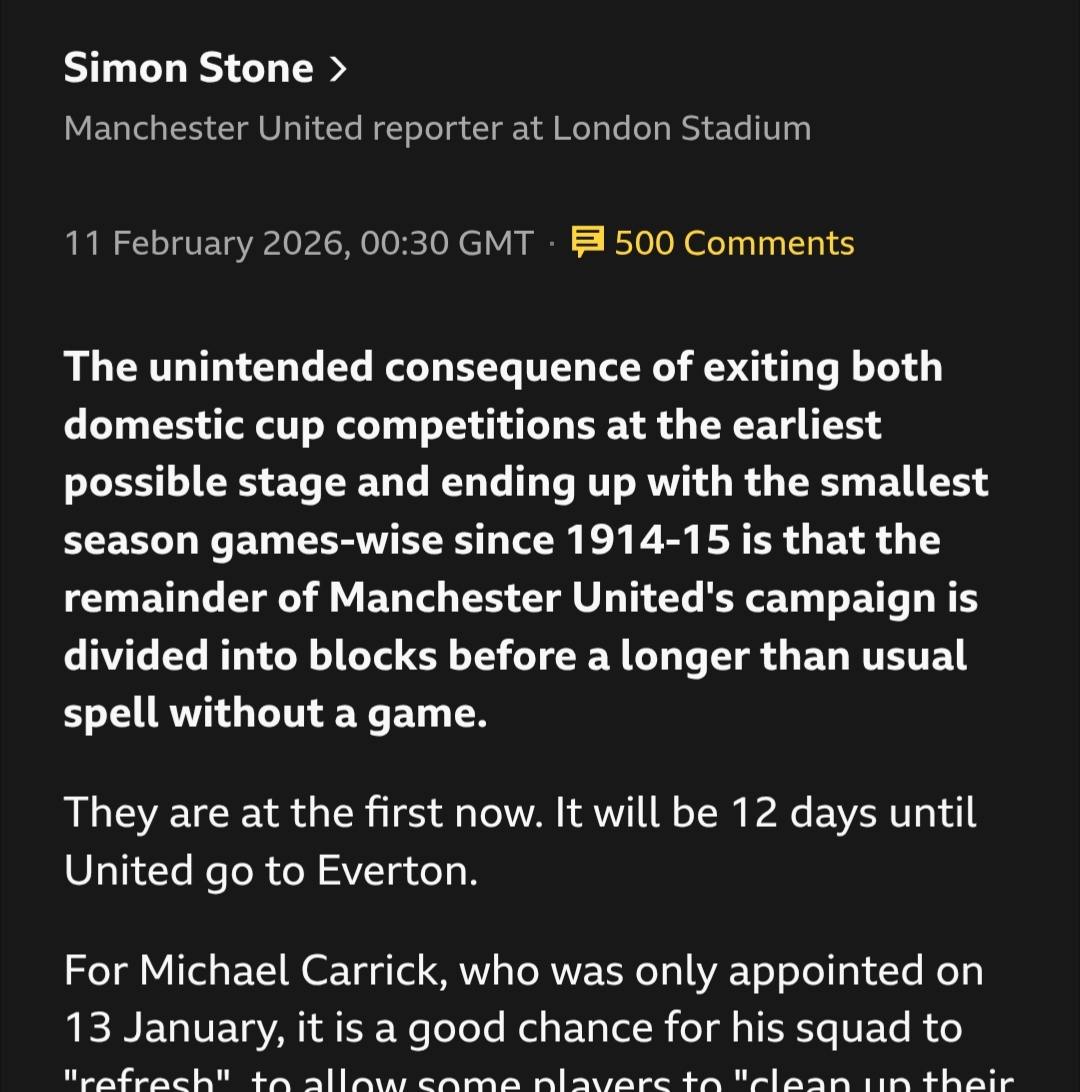Tap the comments speech bubble icon
Screen dimensions: 1080x1092
[x=587, y=242]
